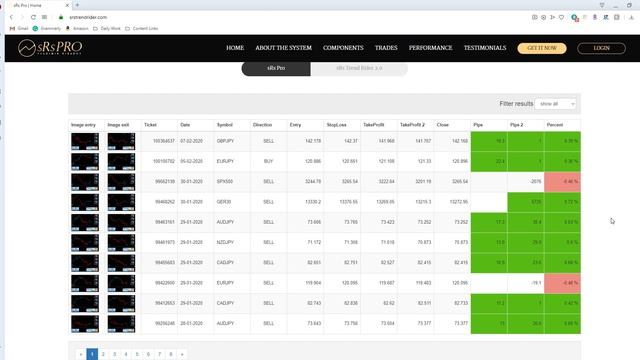Open entry image thumbnail for SPX500 row
This screenshot has width=640, height=360.
click(x=85, y=182)
